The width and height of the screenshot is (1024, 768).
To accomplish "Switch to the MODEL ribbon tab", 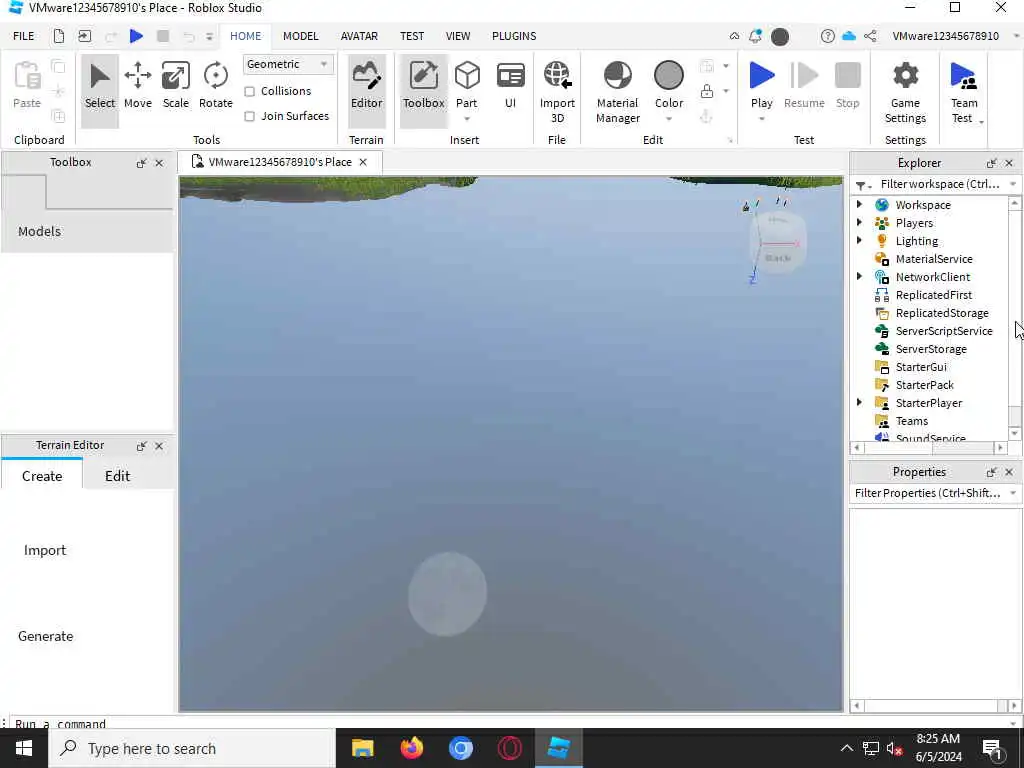I will coord(300,36).
